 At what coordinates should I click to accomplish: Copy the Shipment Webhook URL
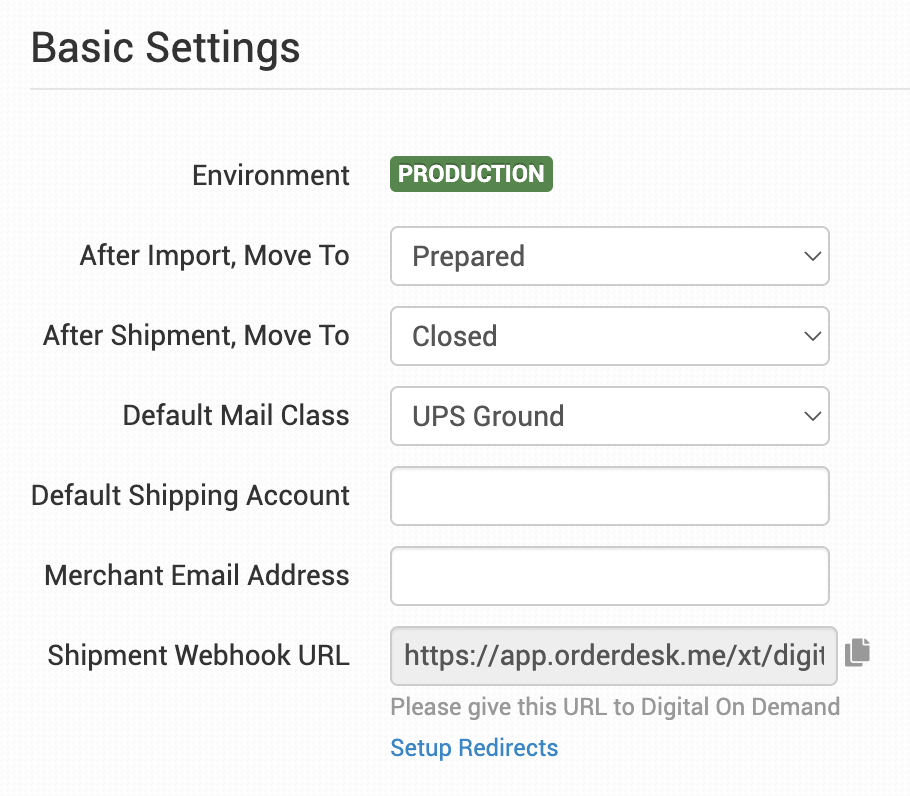(857, 654)
